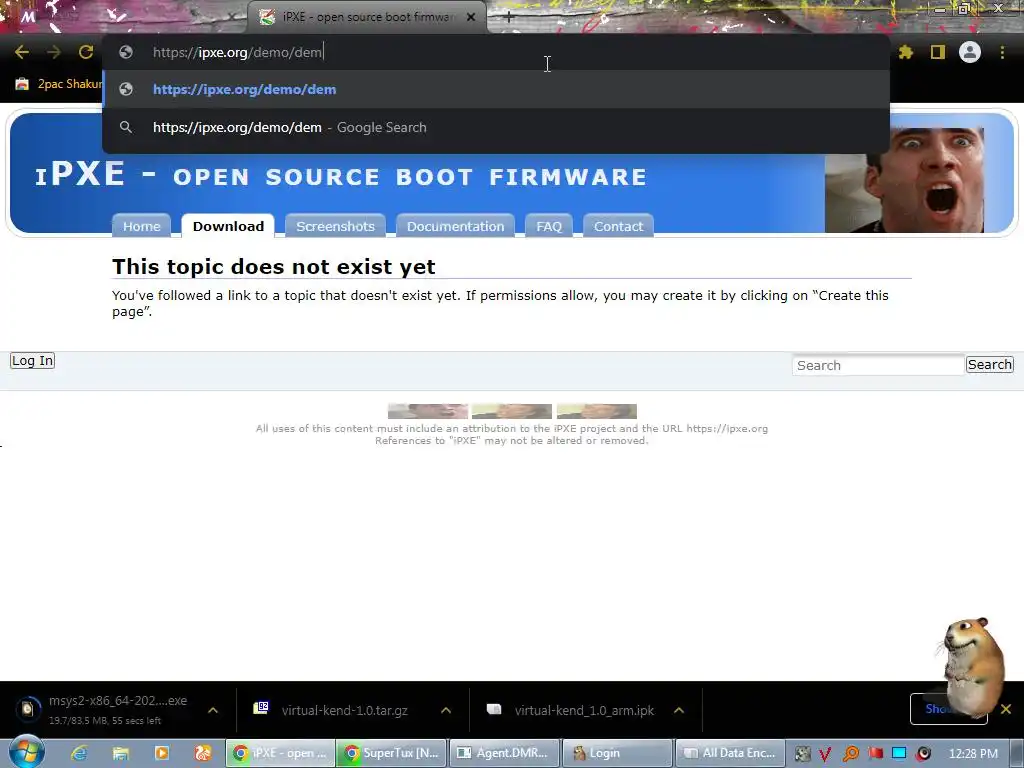Select the https://ipxe.org/demo/dem URL suggestion
This screenshot has height=768, width=1024.
[496, 89]
